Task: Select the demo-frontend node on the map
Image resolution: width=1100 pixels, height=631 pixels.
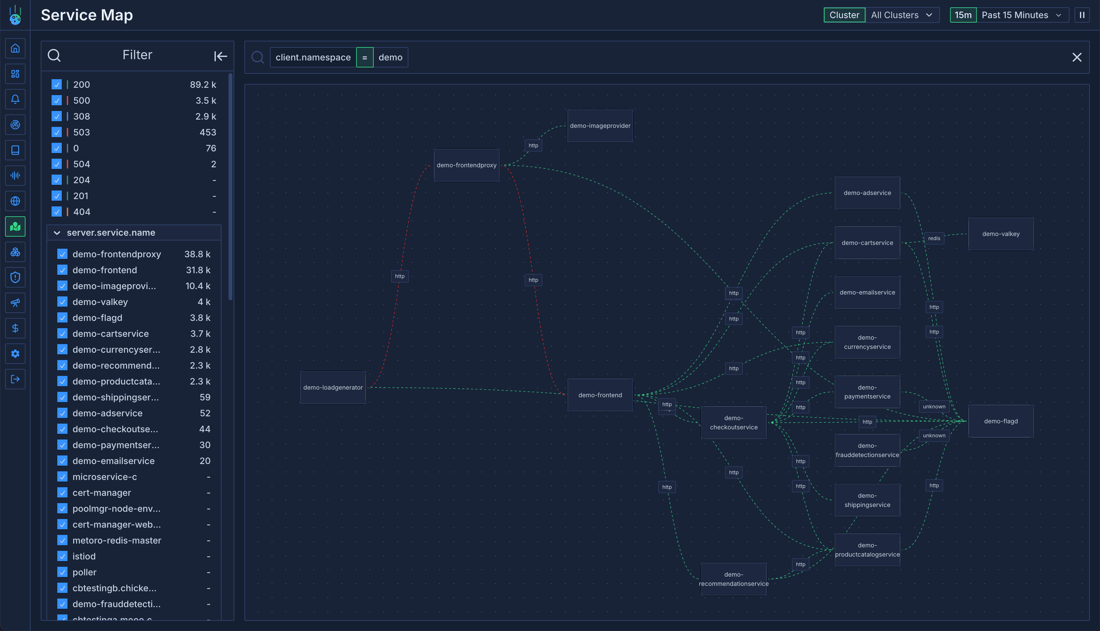Action: pyautogui.click(x=600, y=395)
